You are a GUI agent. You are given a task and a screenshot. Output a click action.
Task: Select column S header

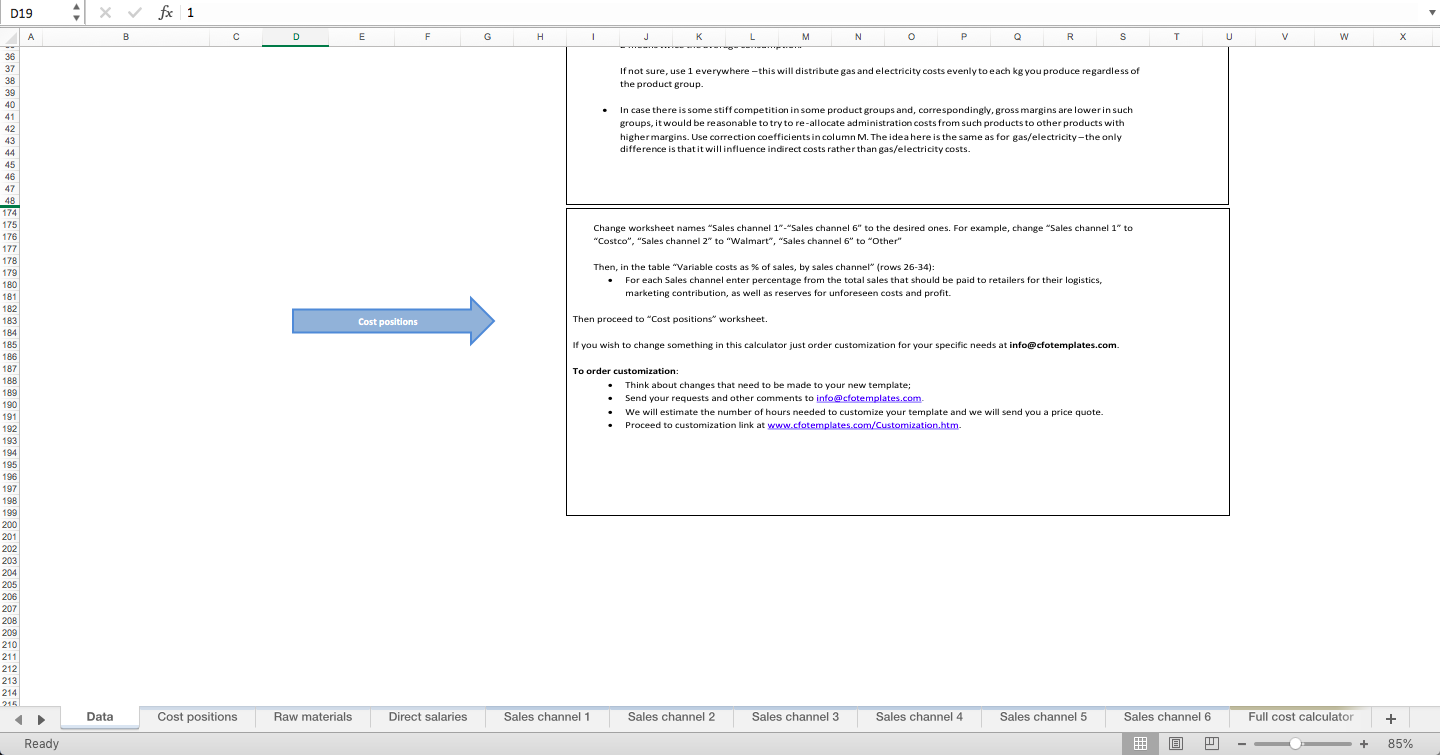1122,37
